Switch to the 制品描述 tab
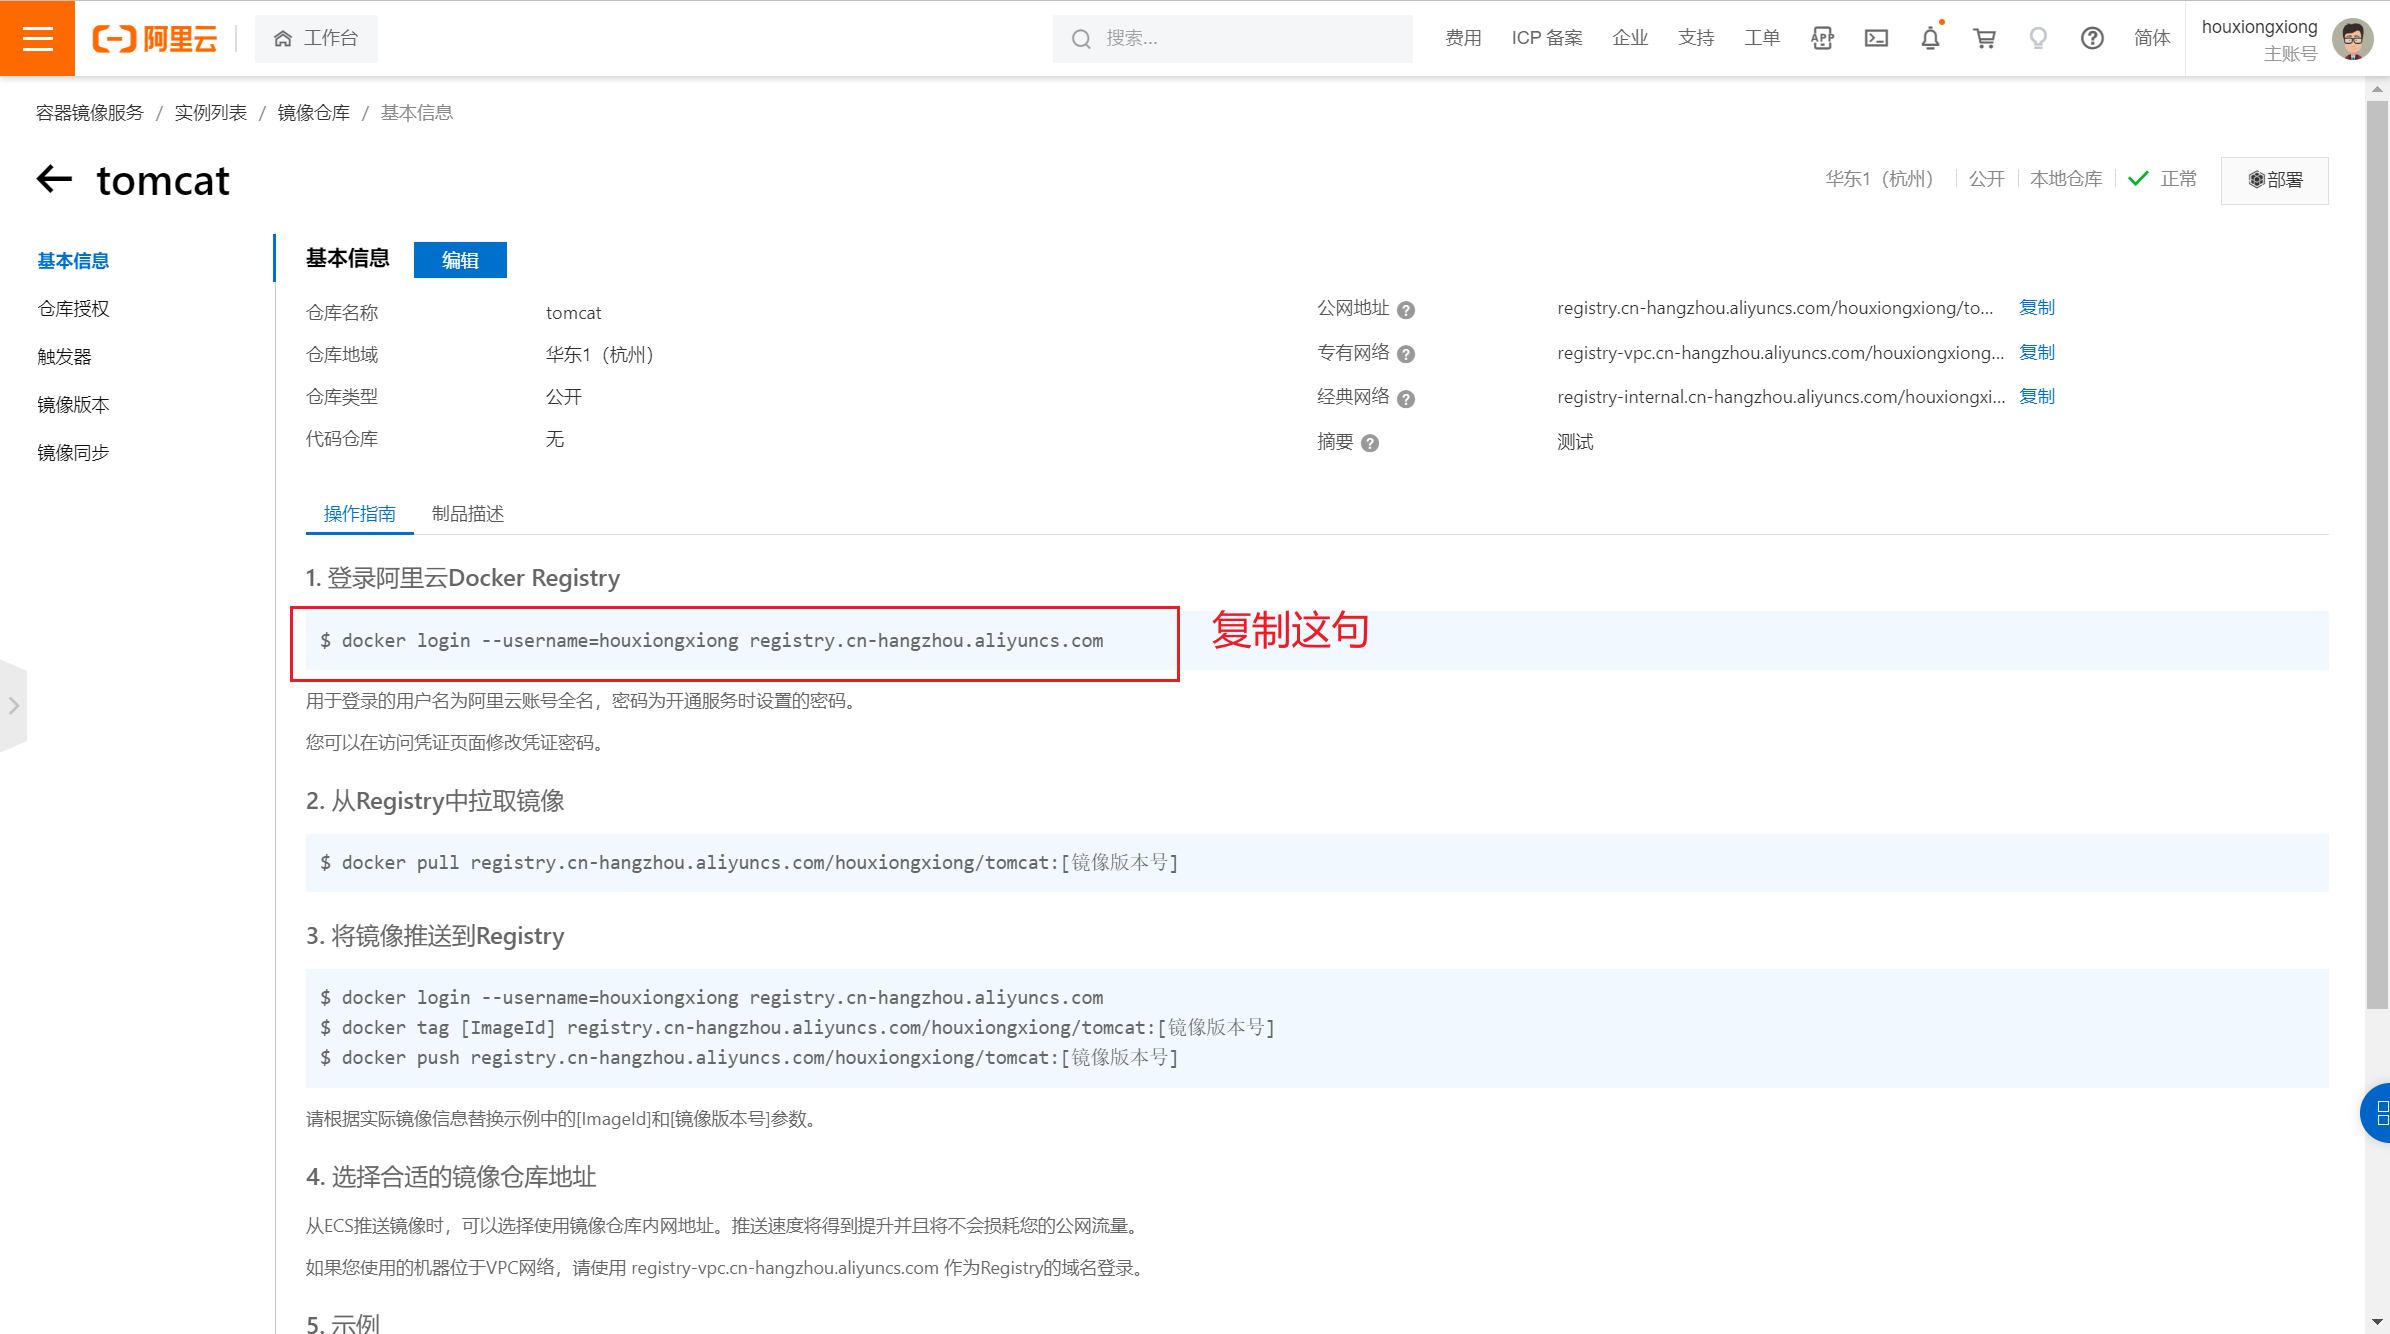The height and width of the screenshot is (1334, 2390). pyautogui.click(x=468, y=514)
